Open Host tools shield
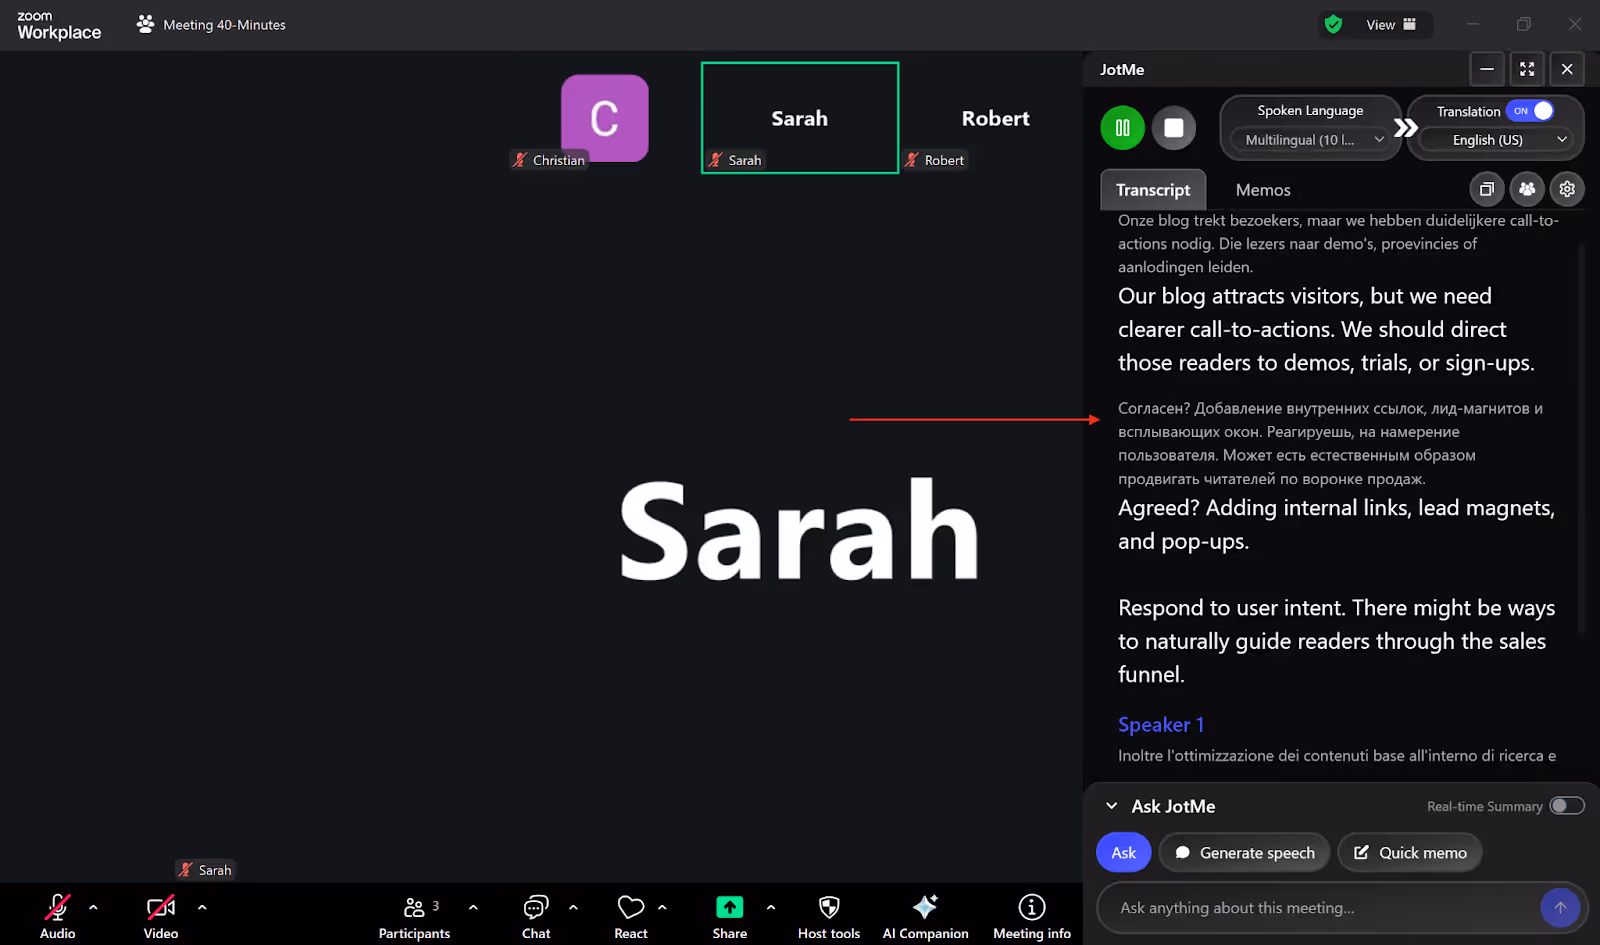This screenshot has width=1600, height=945. (x=829, y=915)
